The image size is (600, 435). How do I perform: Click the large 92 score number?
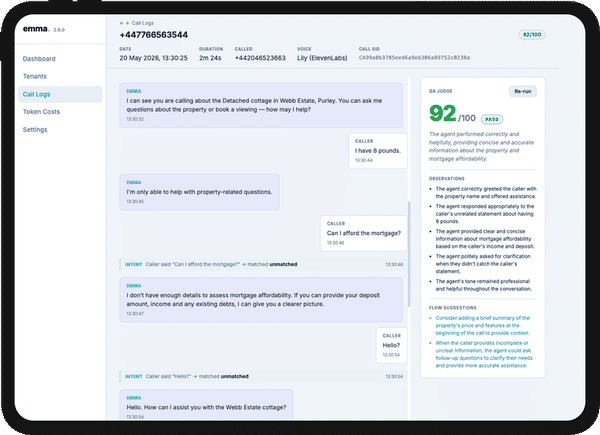443,113
